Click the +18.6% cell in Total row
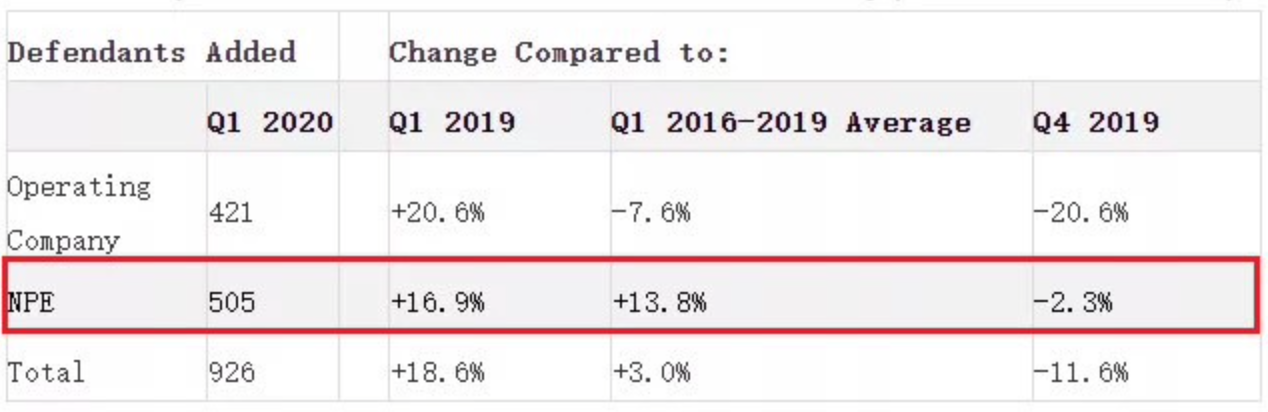1268x412 pixels. tap(437, 373)
